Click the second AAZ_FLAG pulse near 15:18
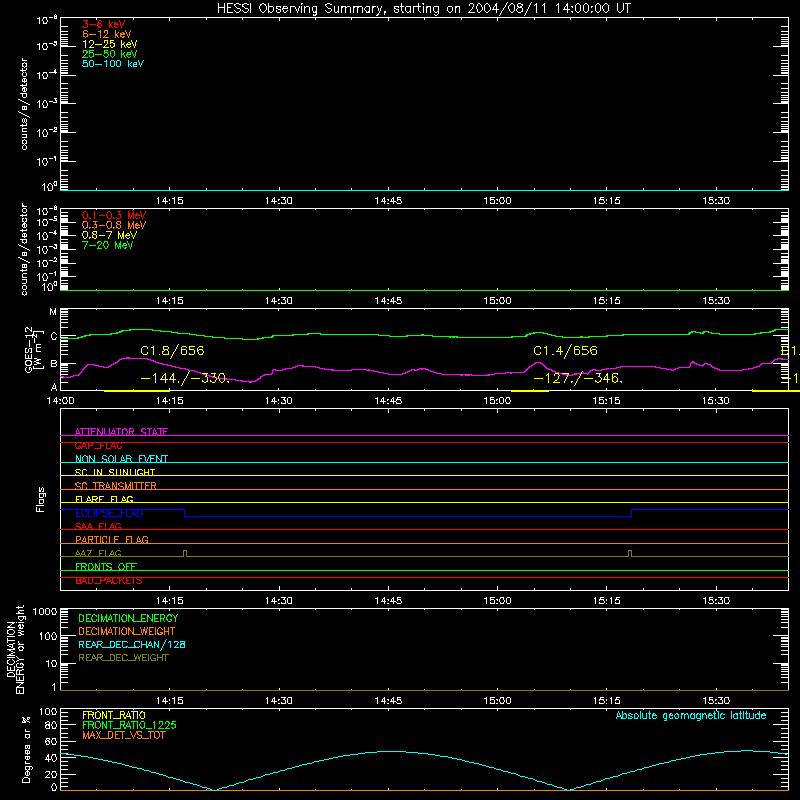 (631, 553)
